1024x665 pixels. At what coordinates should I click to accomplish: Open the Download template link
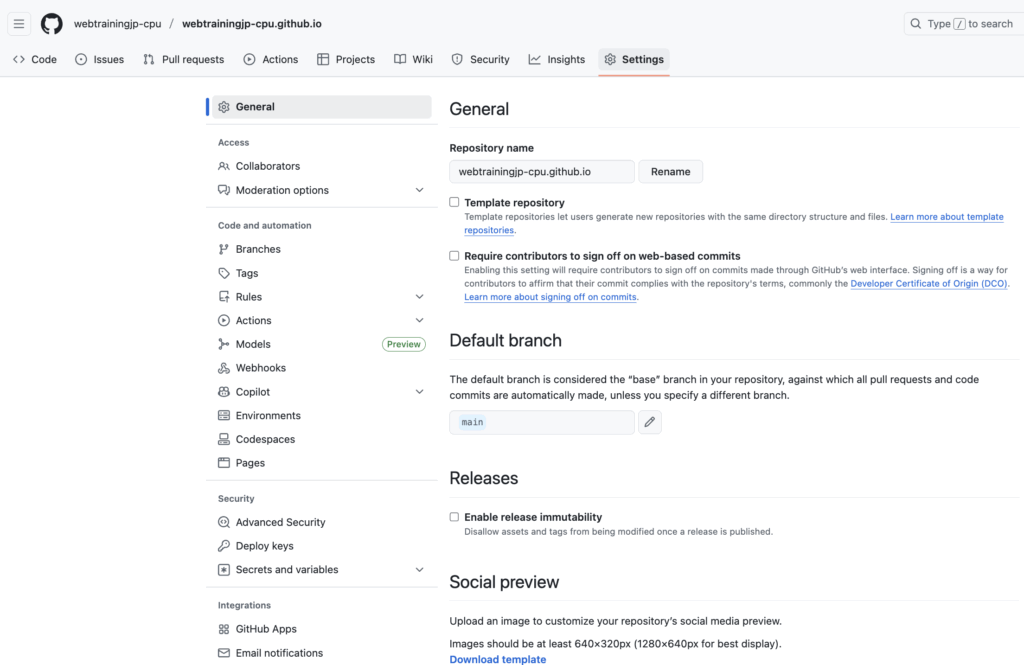pyautogui.click(x=497, y=659)
